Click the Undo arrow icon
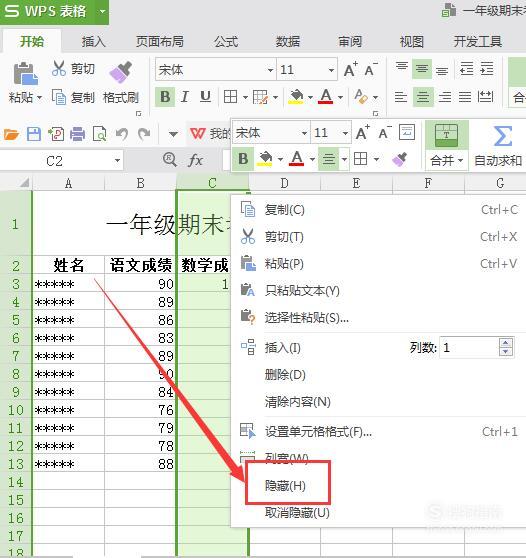Screen dimensions: 526x558 coord(122,134)
